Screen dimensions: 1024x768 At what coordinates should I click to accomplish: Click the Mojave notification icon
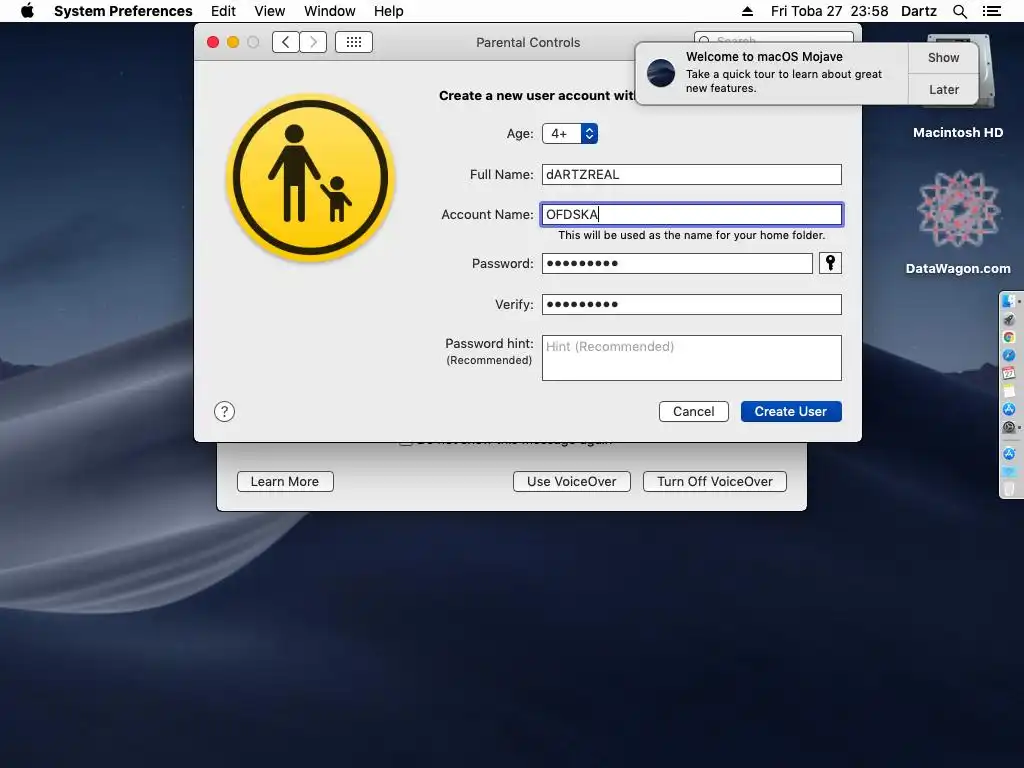[x=660, y=72]
